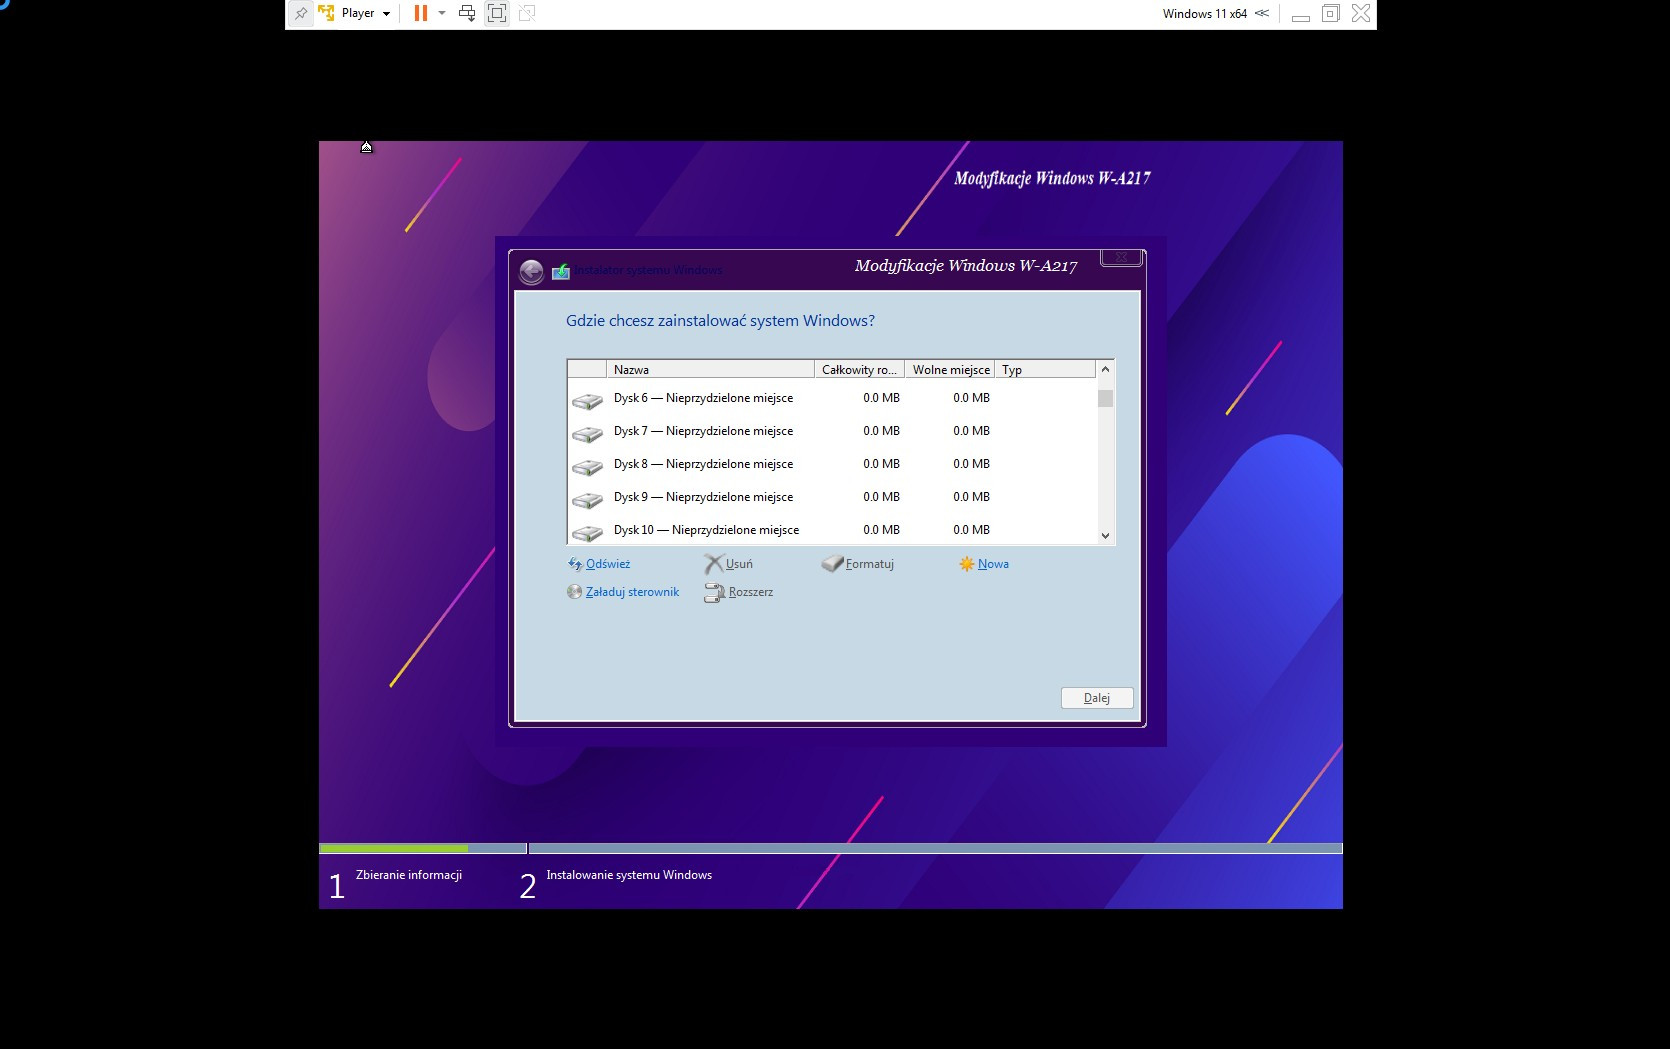
Task: Click the extend icon beside Rozszerz
Action: tap(714, 593)
